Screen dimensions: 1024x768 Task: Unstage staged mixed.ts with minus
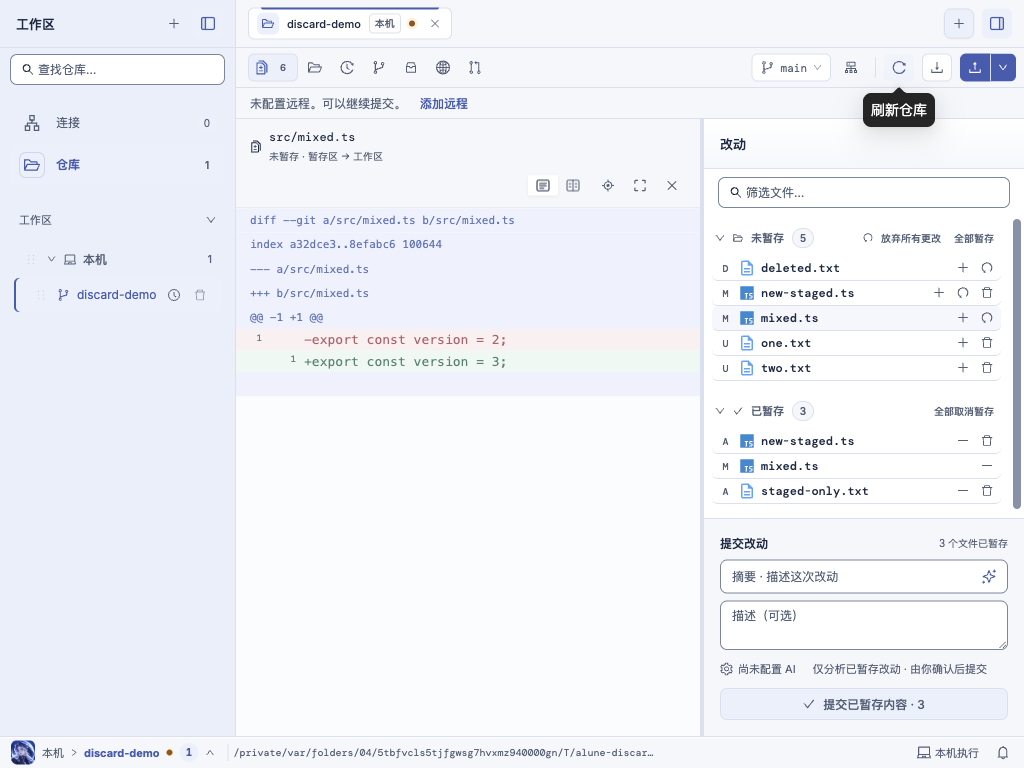point(987,466)
